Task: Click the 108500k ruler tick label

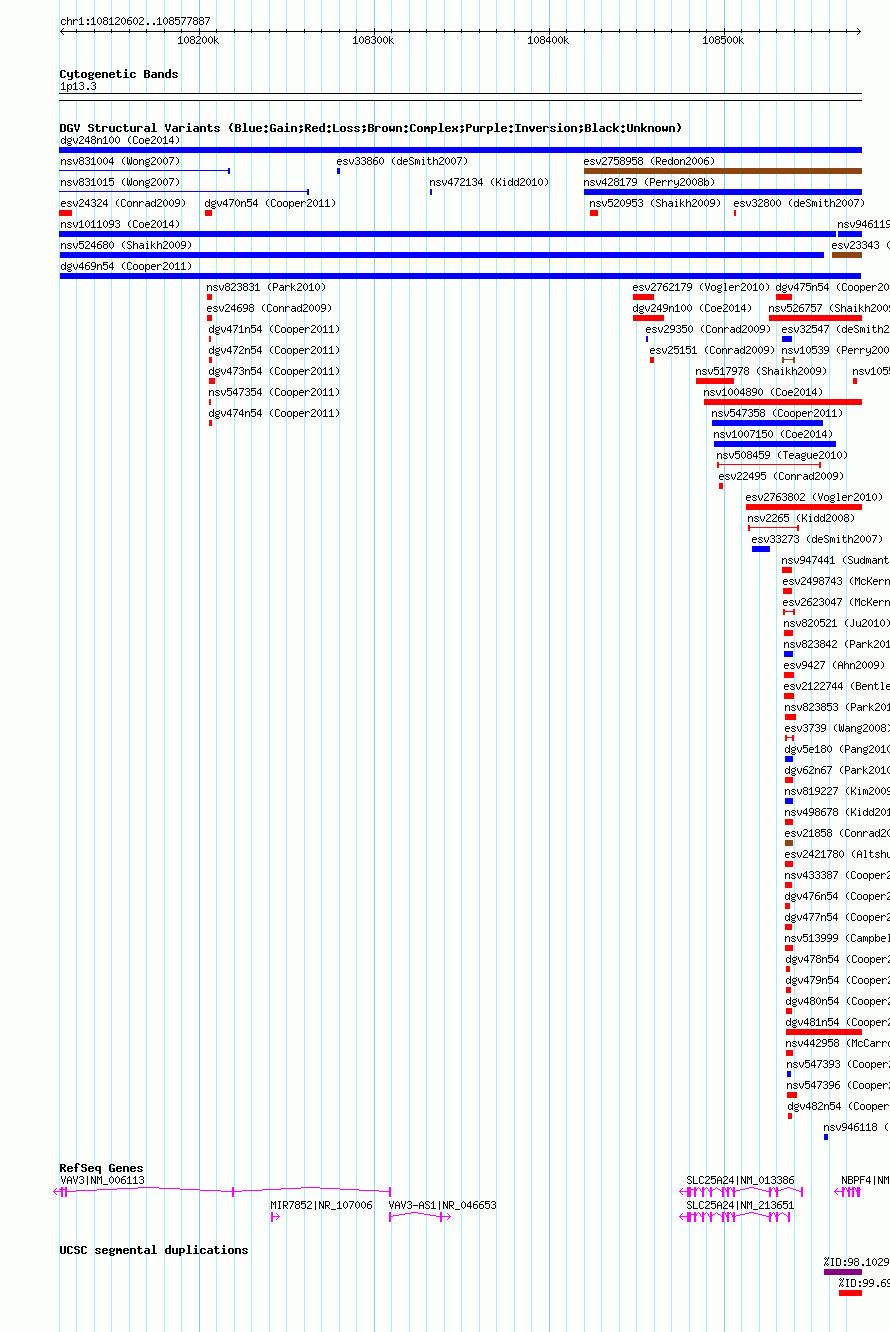Action: pos(723,40)
